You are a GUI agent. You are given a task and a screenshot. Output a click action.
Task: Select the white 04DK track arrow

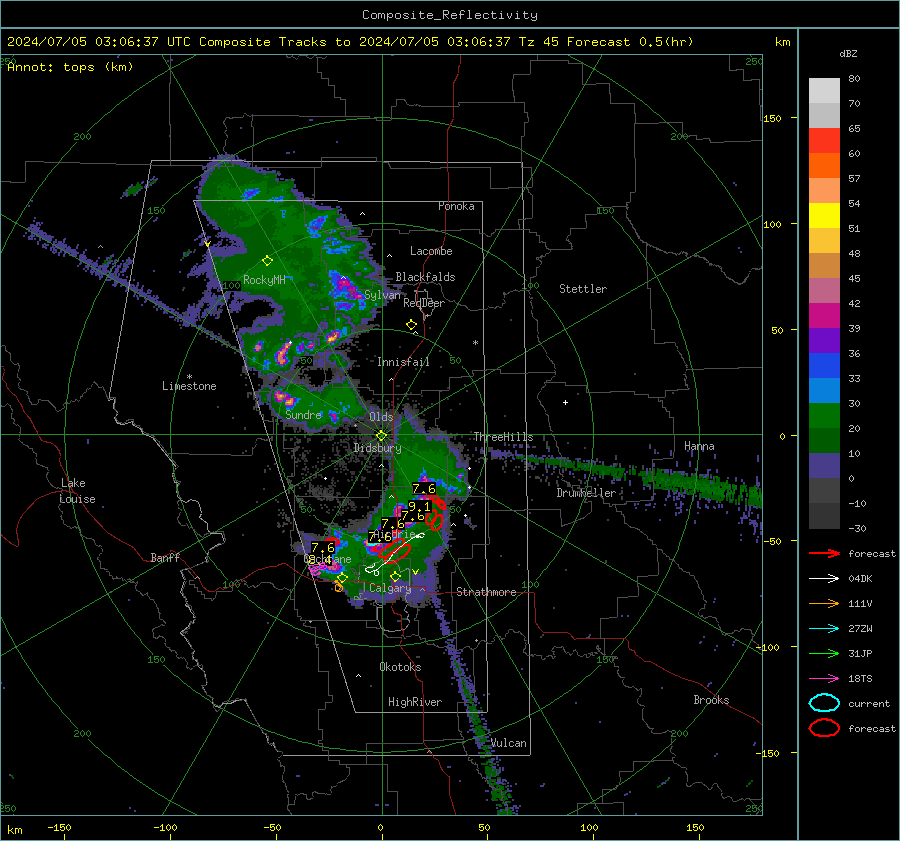tap(824, 579)
